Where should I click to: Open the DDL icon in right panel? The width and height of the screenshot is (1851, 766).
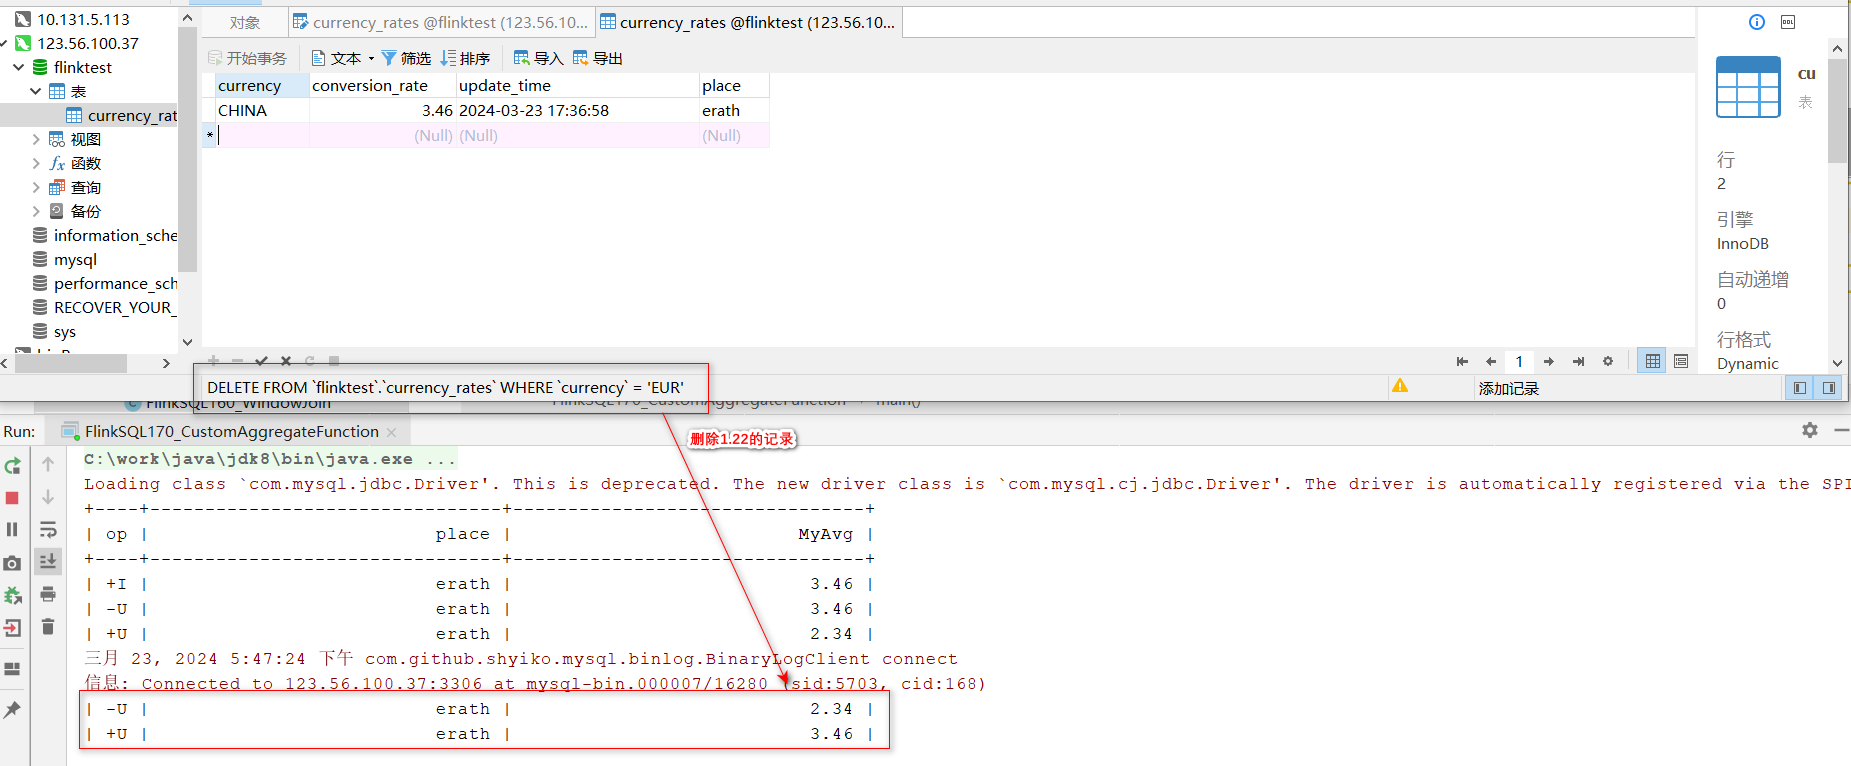tap(1788, 22)
